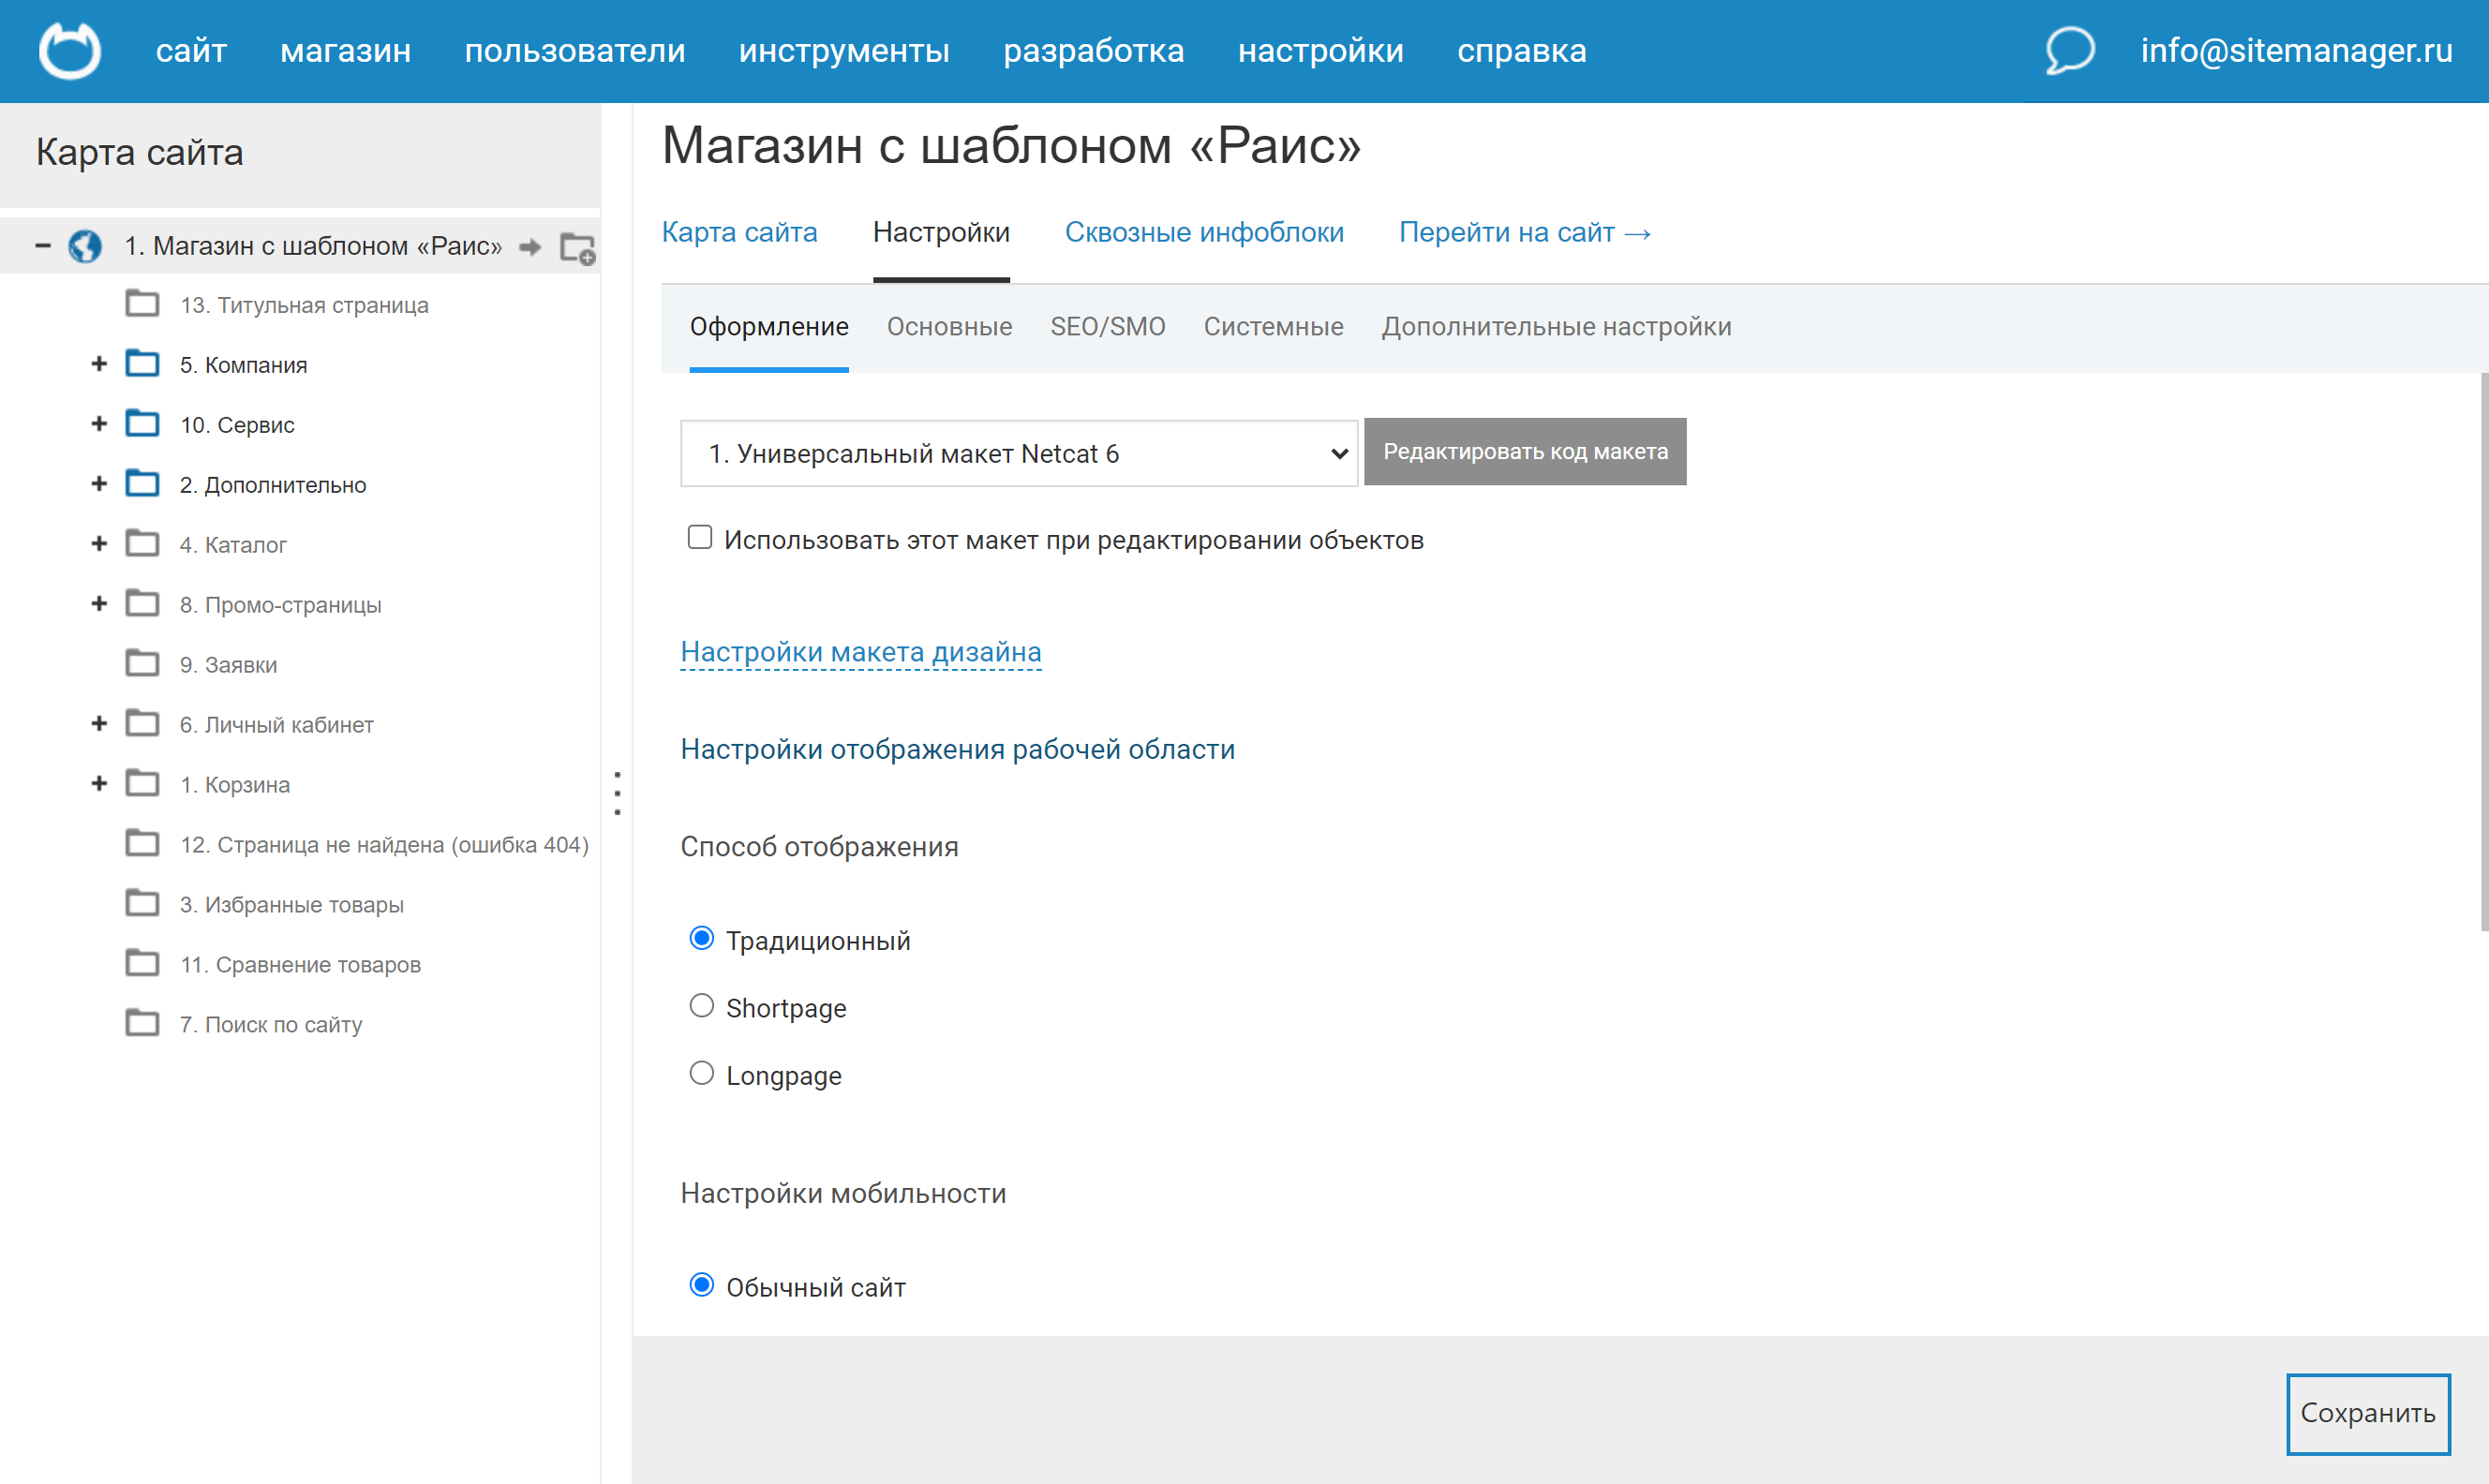
Task: Open the Настройки макета дизайна link
Action: [x=860, y=652]
